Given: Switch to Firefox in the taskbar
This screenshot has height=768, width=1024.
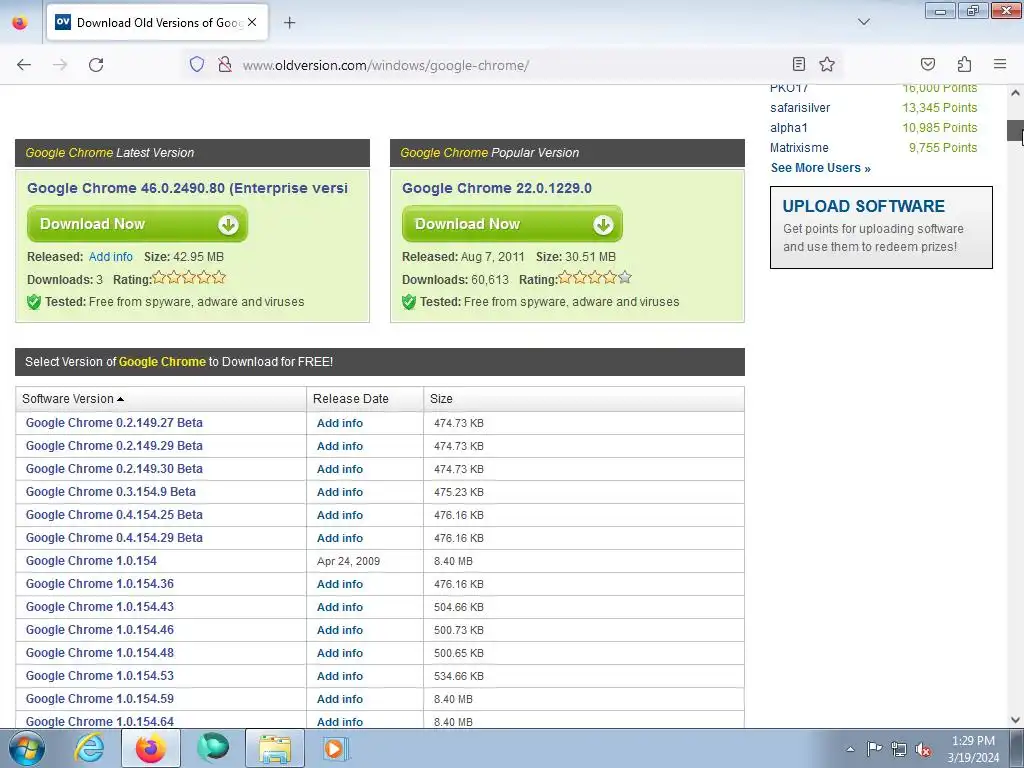Looking at the screenshot, I should click(x=151, y=748).
